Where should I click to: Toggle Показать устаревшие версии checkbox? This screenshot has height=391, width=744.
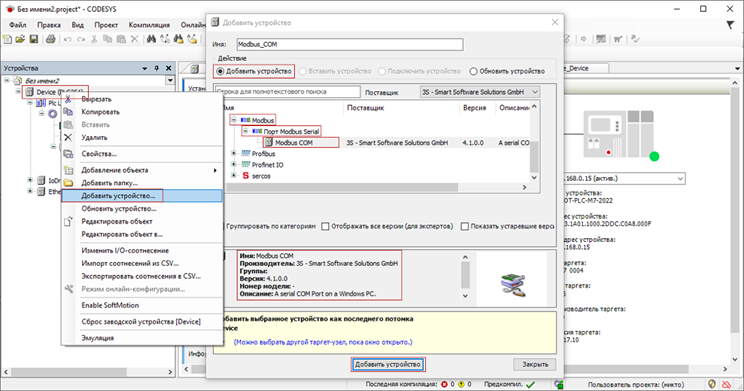pyautogui.click(x=465, y=226)
